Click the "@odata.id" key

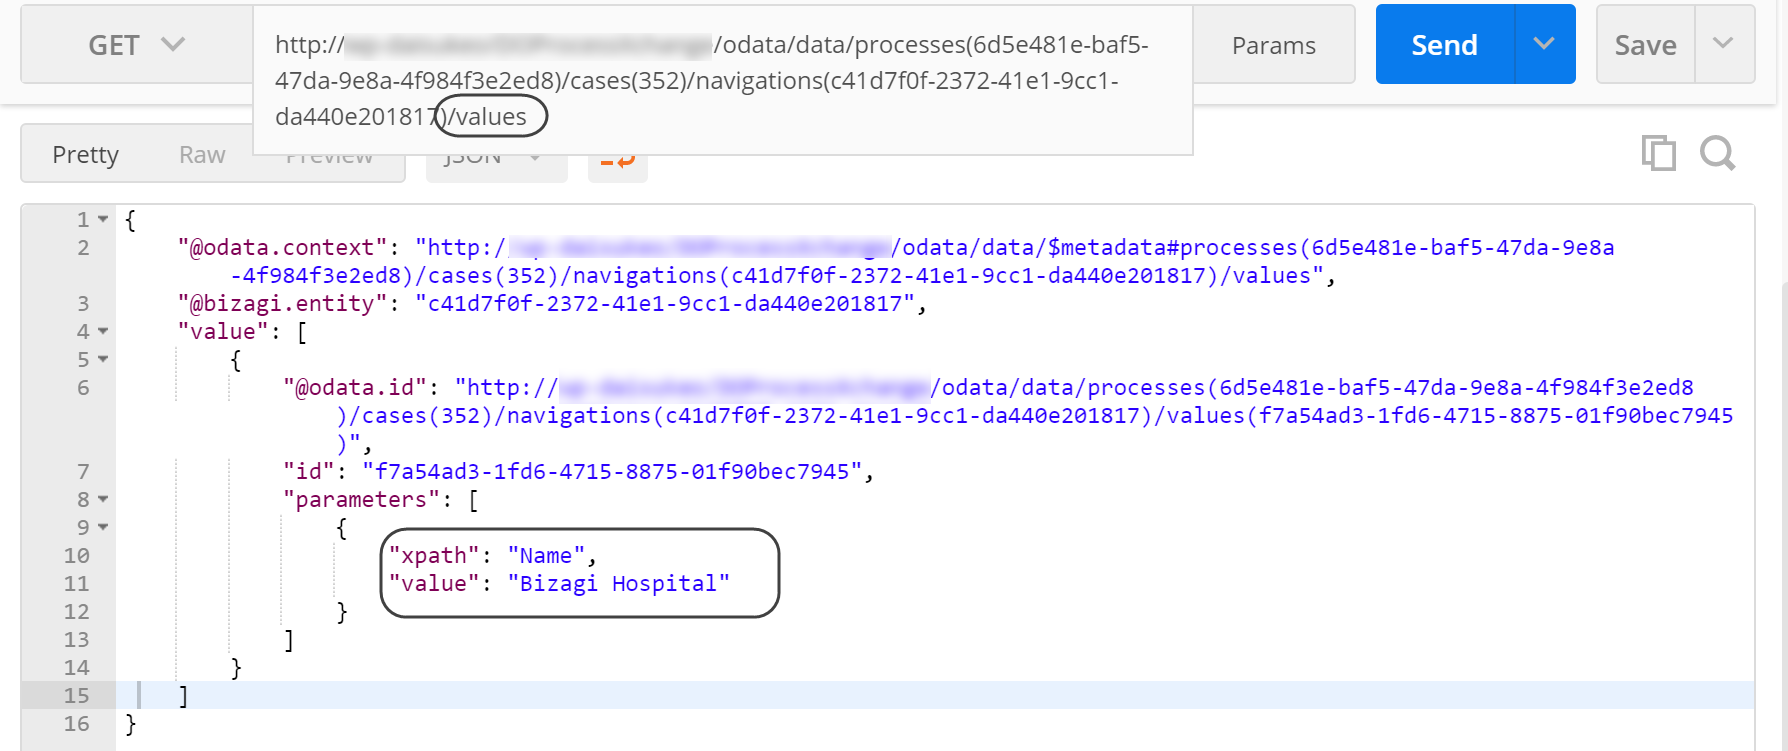click(355, 387)
